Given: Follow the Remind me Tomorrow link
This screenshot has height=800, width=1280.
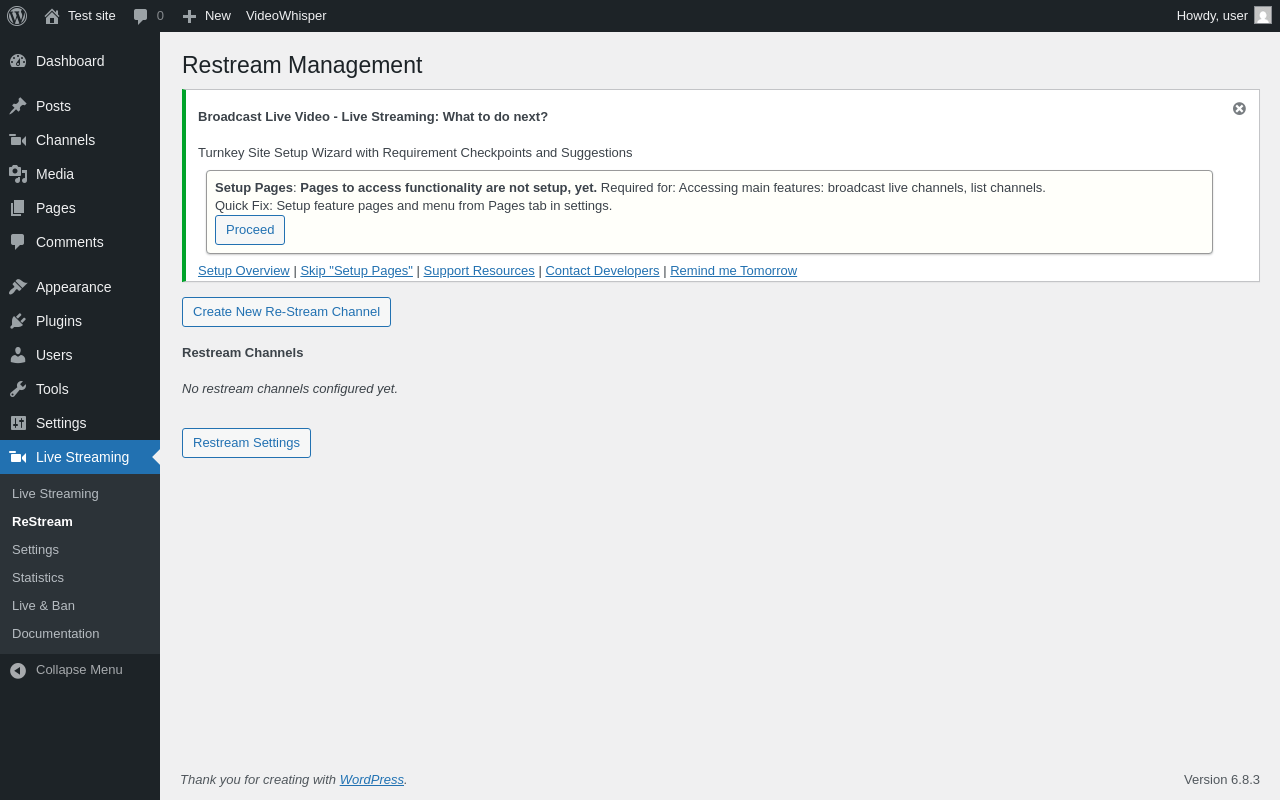Looking at the screenshot, I should click(x=733, y=271).
